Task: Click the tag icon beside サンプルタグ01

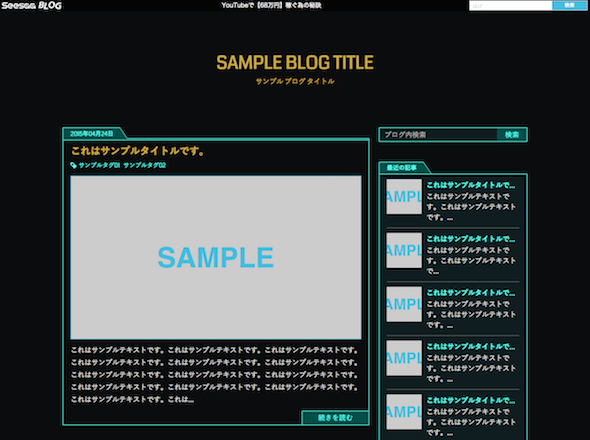Action: [x=73, y=165]
